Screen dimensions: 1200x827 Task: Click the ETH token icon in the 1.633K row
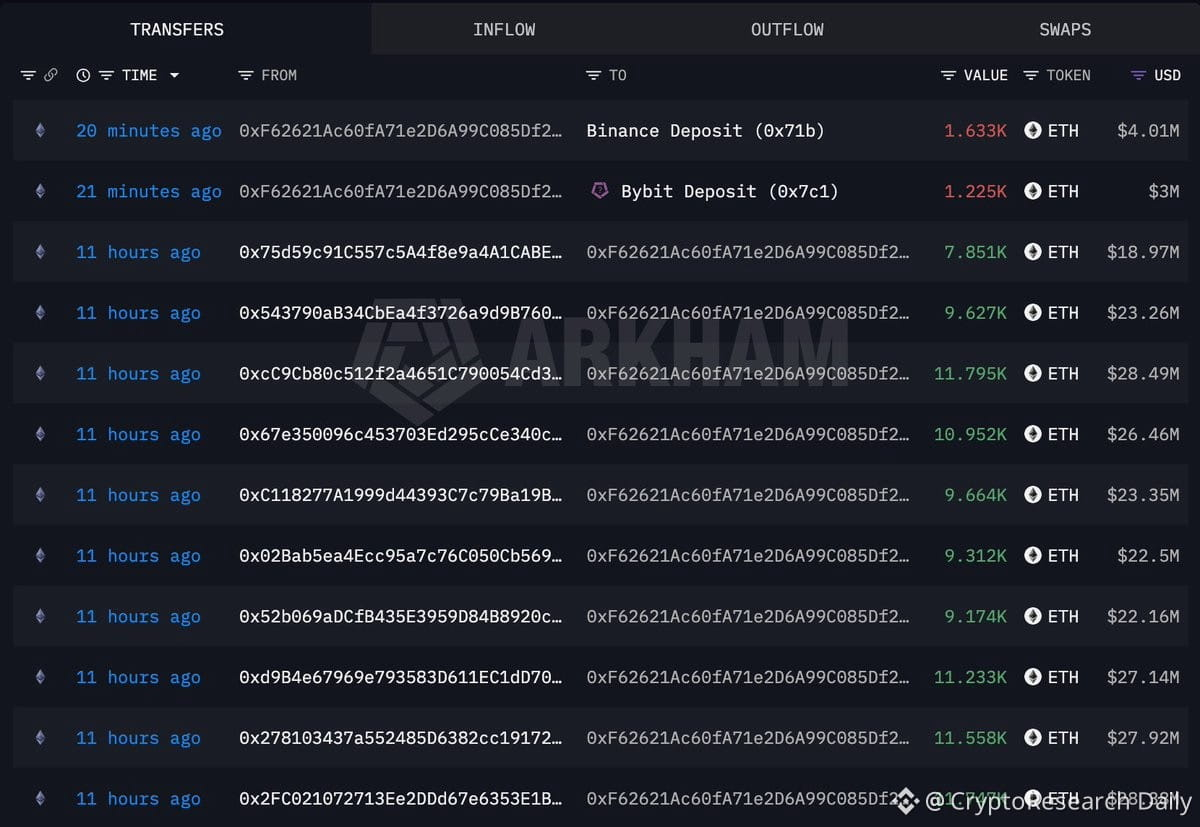coord(1033,130)
